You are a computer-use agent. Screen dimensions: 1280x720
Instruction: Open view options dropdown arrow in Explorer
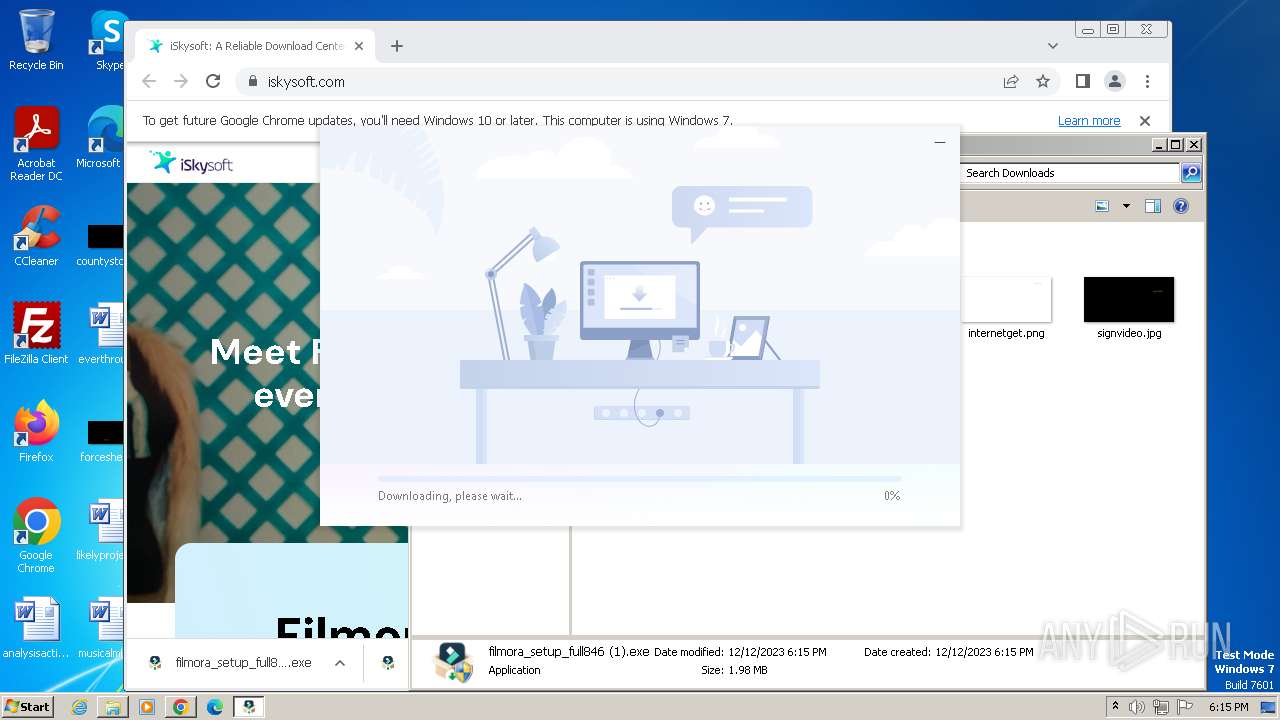[x=1126, y=206]
